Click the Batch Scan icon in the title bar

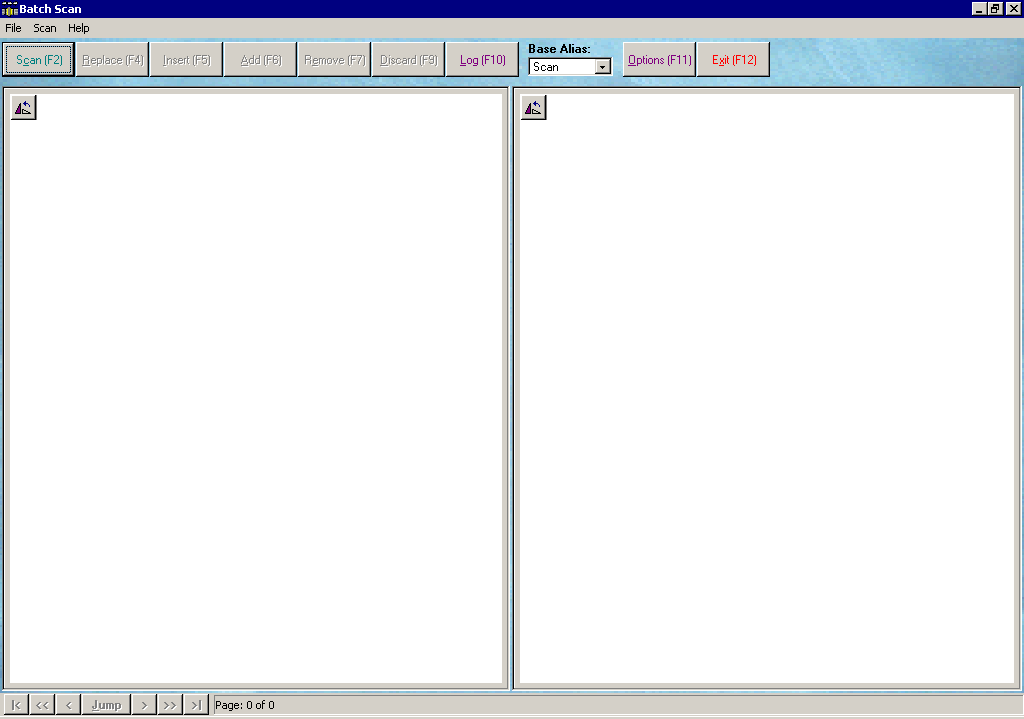[8, 8]
